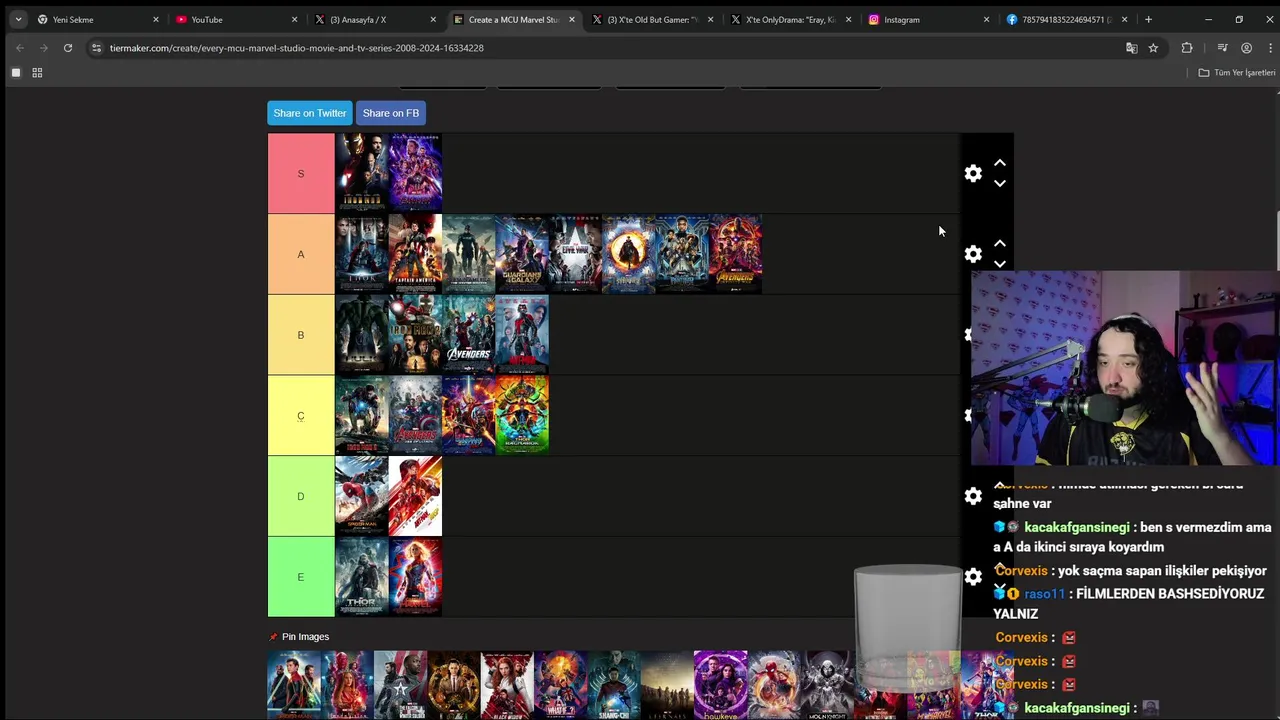Move the A tier row up
The image size is (1280, 720).
(999, 244)
